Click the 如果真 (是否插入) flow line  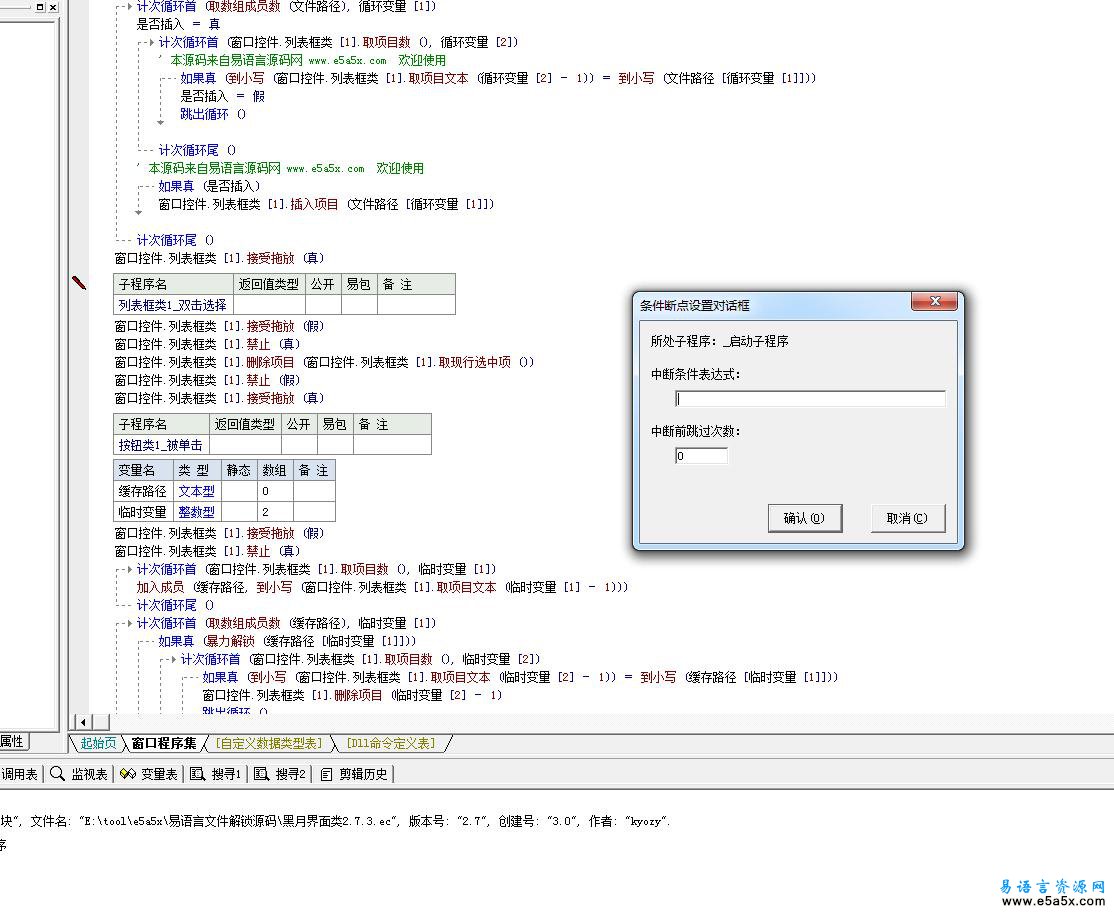point(209,186)
